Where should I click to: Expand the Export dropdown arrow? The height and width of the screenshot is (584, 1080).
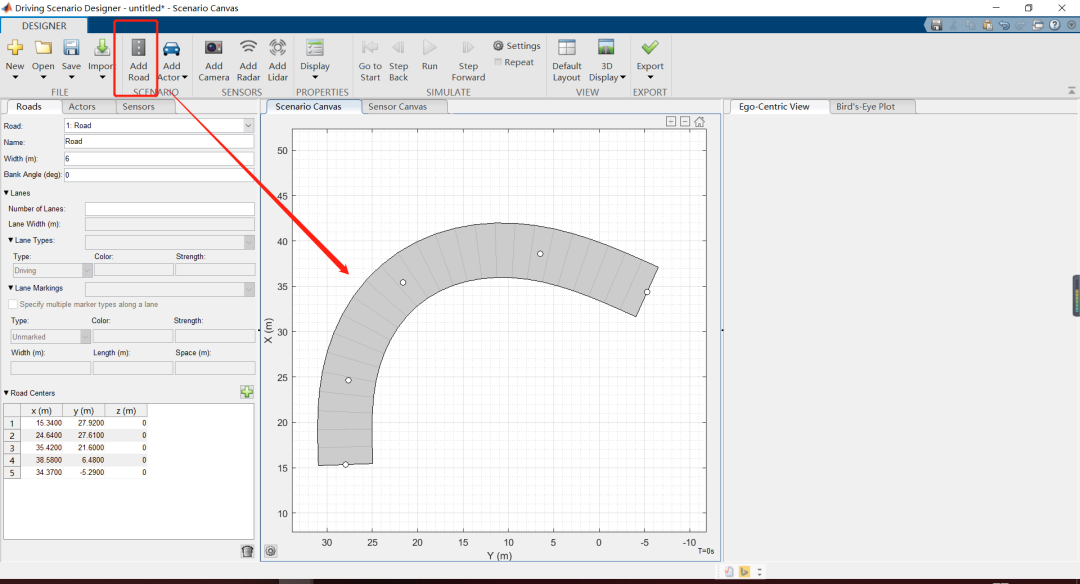pos(650,77)
